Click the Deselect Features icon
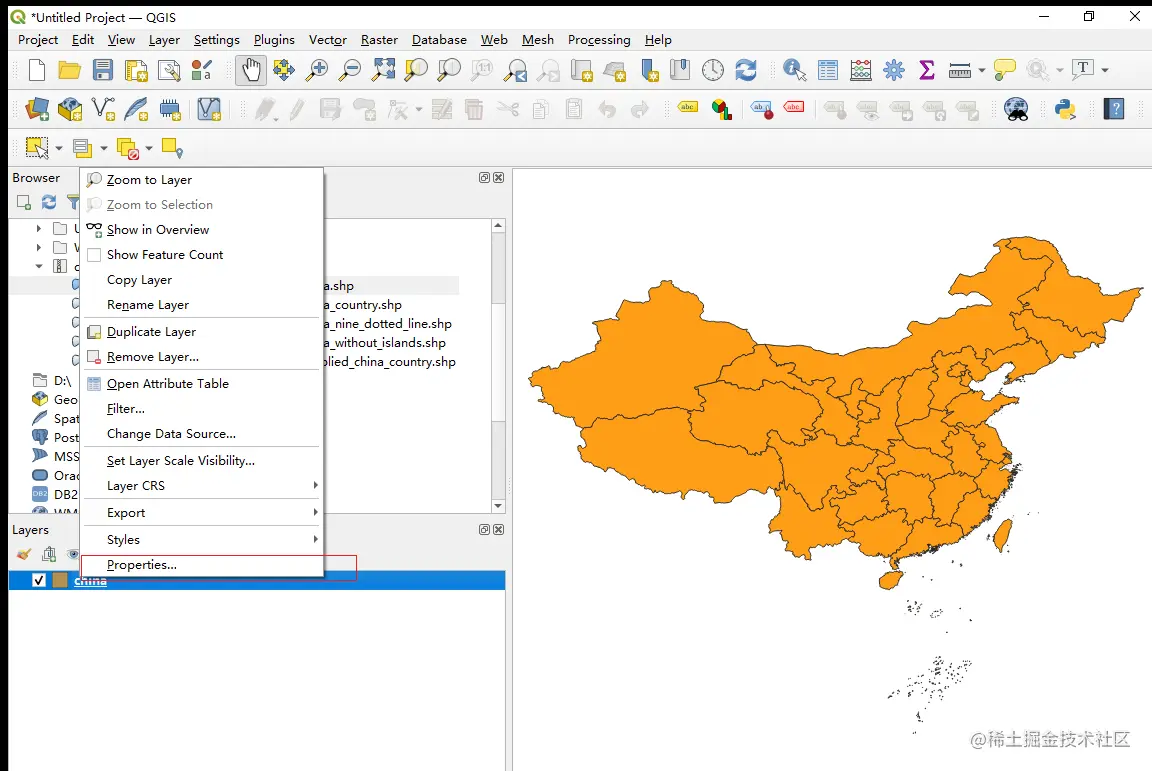Image resolution: width=1152 pixels, height=771 pixels. tap(128, 148)
